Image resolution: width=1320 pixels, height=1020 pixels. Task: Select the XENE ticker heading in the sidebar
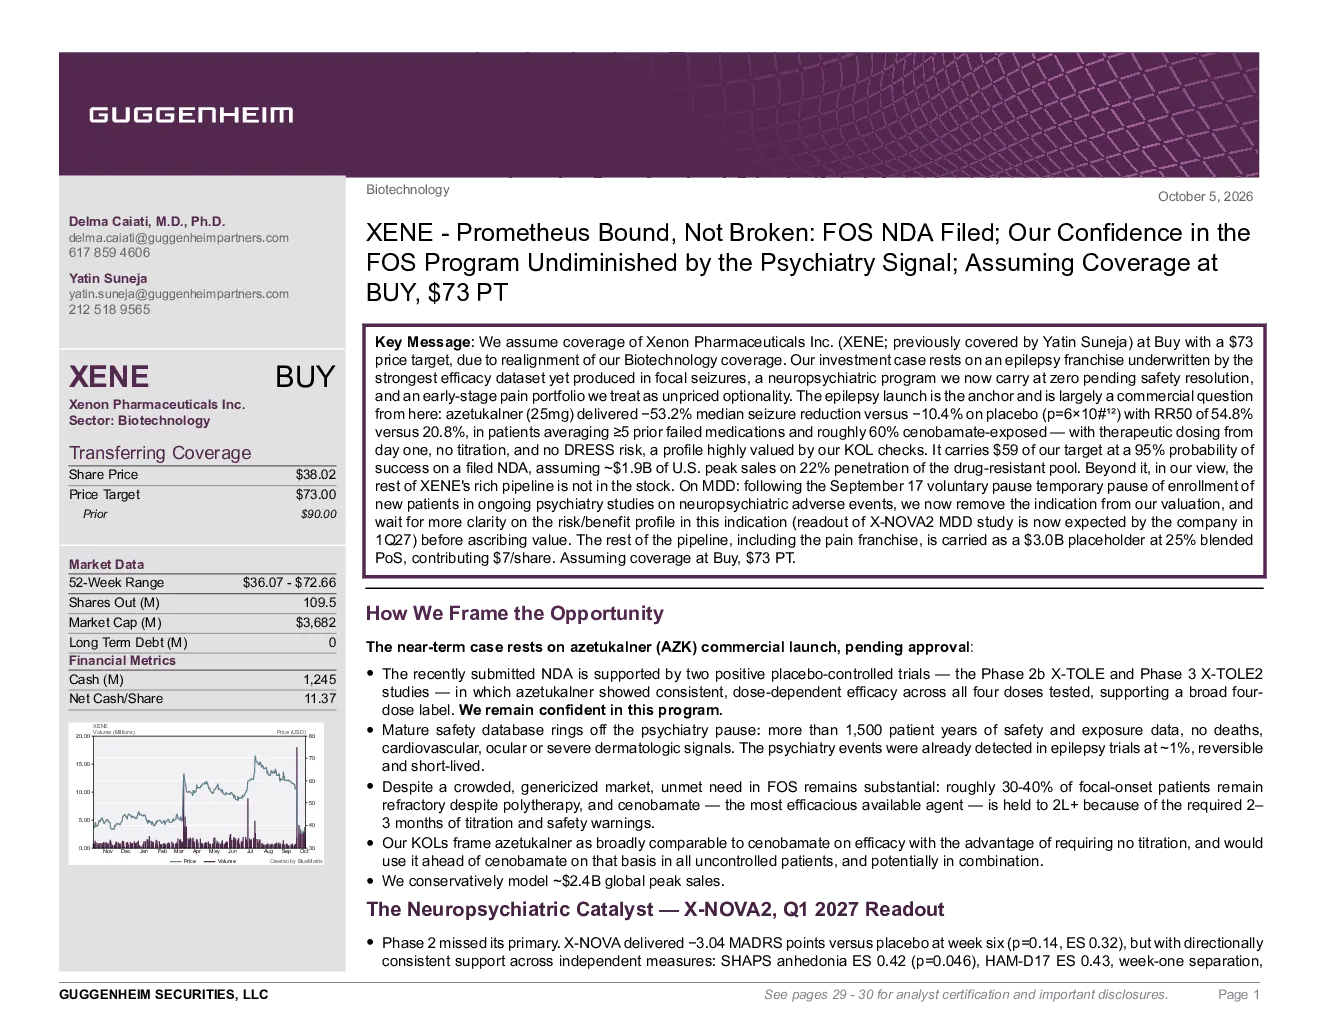tap(109, 377)
